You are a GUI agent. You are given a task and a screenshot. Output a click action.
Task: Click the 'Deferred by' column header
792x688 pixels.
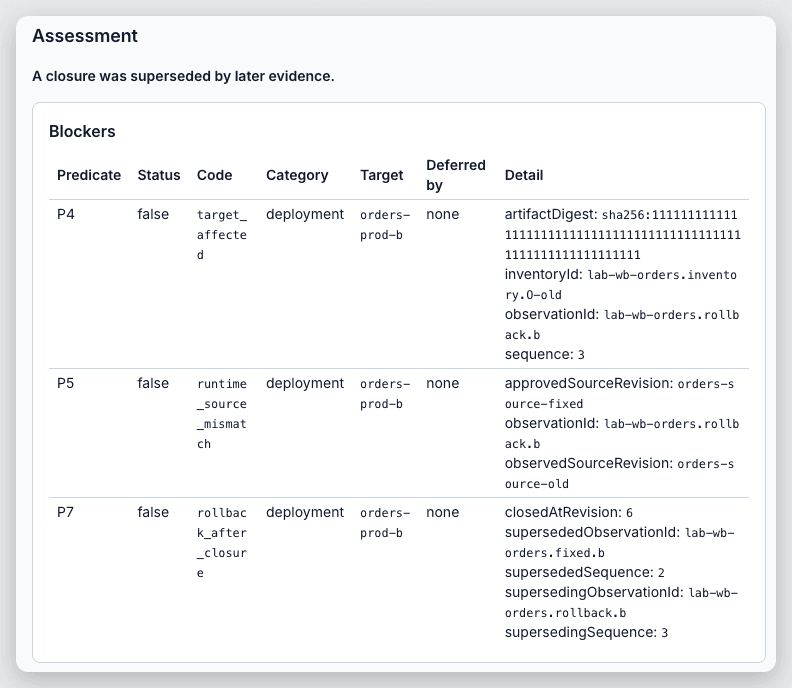coord(456,175)
